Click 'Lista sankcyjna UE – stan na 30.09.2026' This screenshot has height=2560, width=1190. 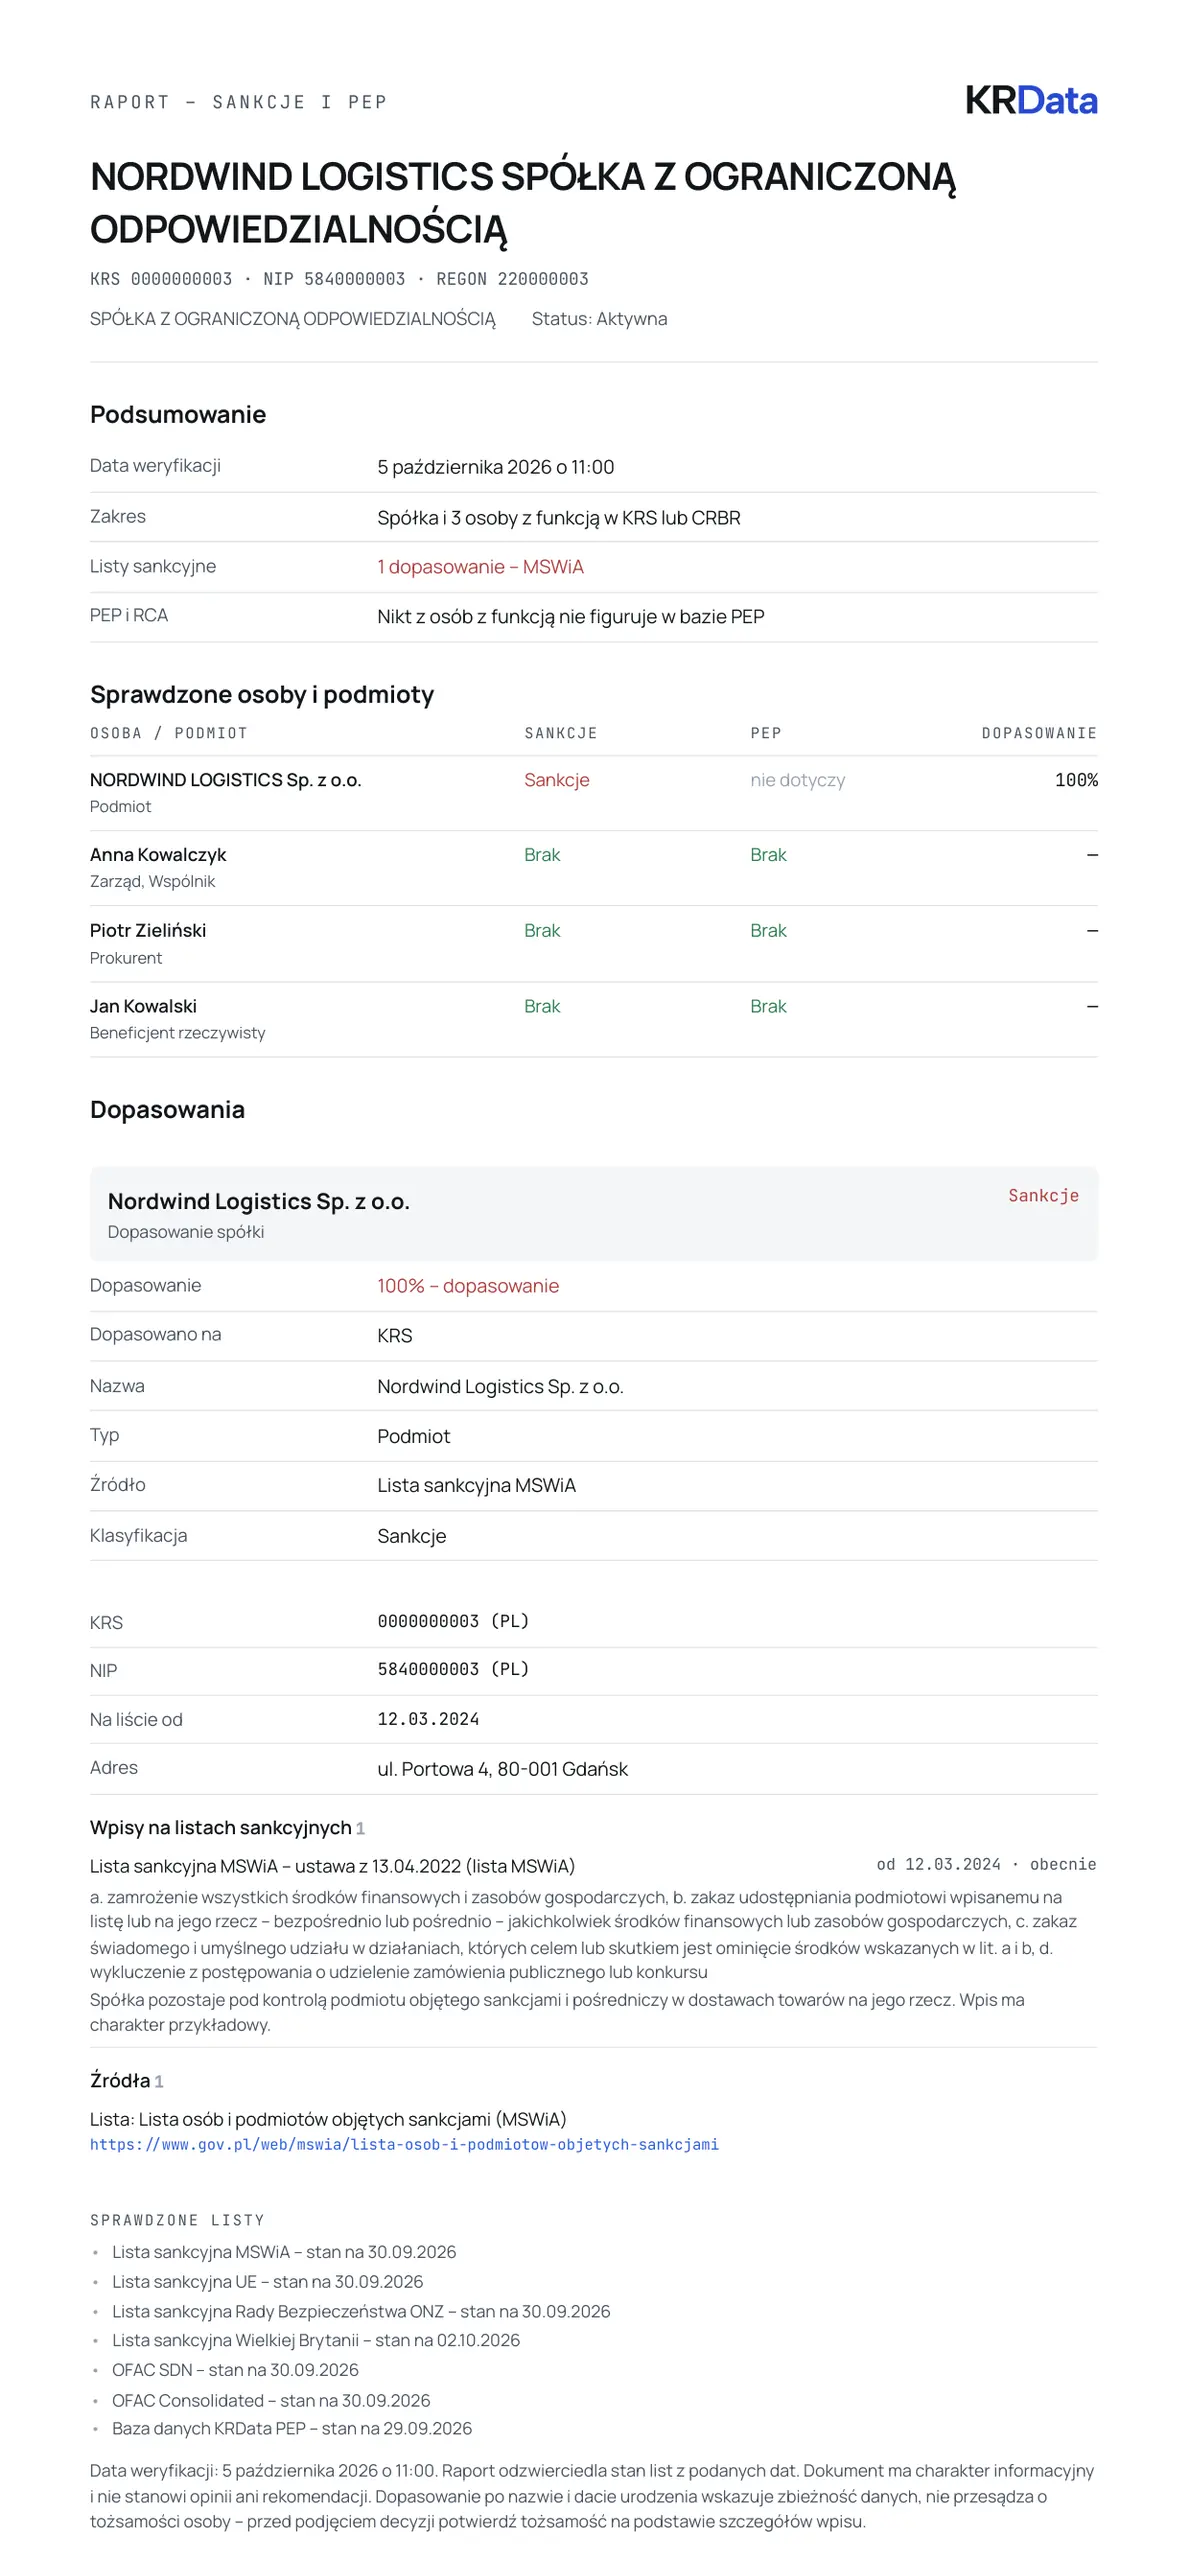[x=267, y=2281]
